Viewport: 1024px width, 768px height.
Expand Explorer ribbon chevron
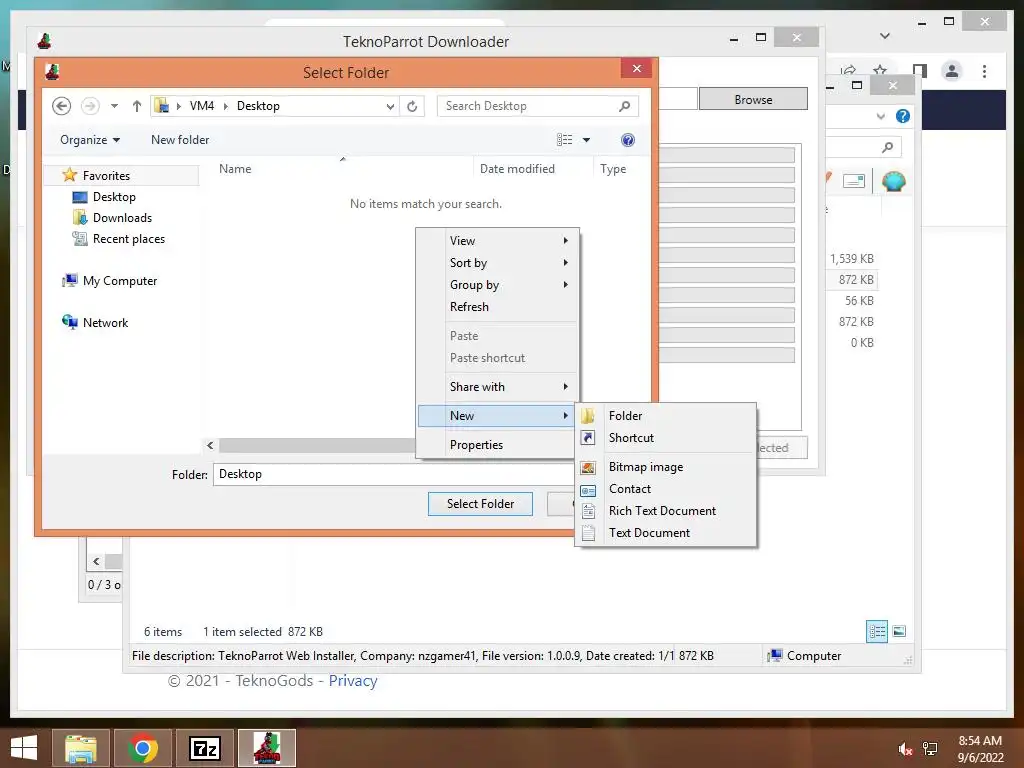coord(881,116)
